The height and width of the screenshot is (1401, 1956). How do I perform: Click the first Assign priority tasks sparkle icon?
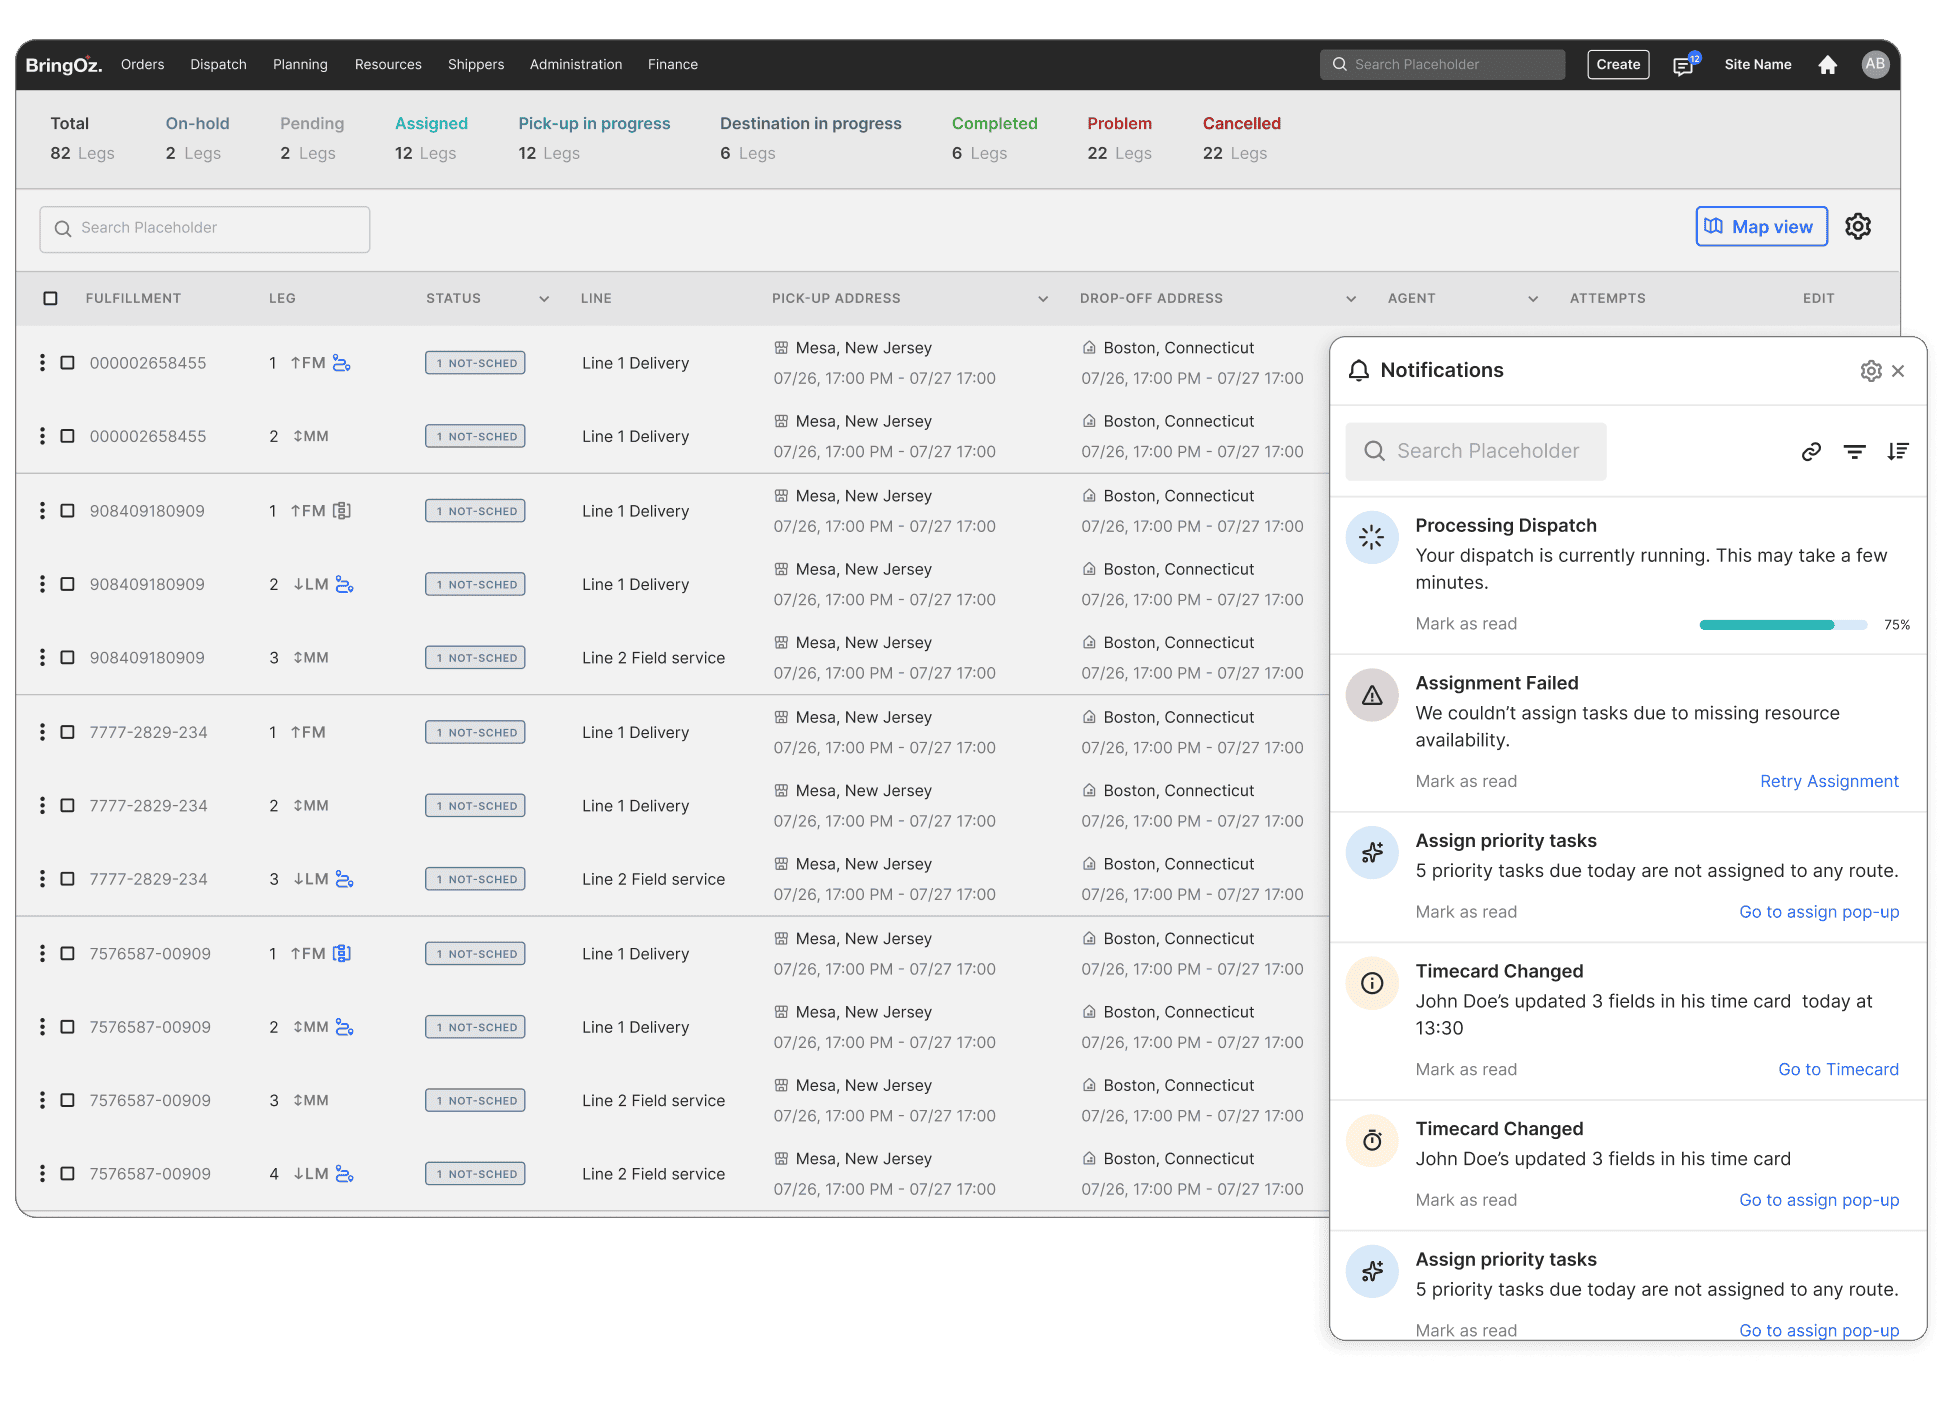tap(1372, 853)
